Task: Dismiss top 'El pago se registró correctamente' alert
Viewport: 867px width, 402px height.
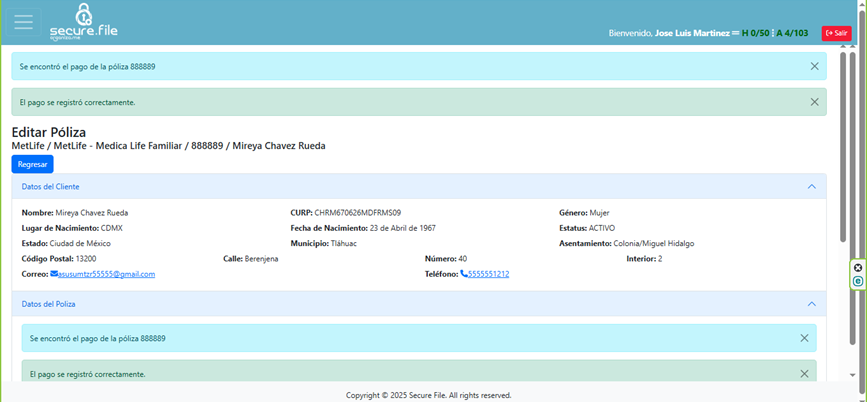Action: [x=814, y=102]
